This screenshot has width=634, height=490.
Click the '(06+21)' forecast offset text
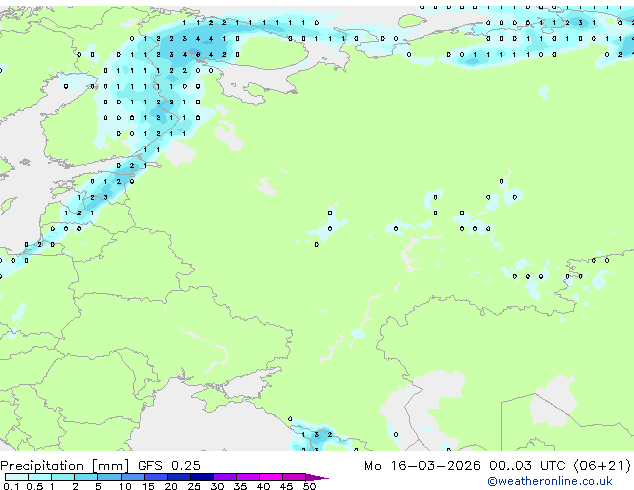tap(602, 466)
